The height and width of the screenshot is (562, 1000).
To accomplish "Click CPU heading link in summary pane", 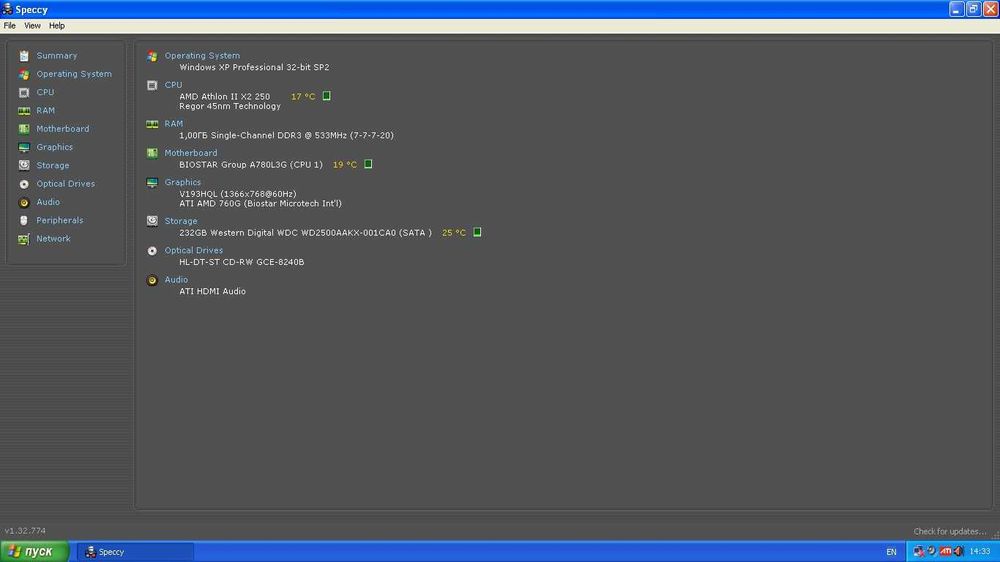I will (x=173, y=85).
